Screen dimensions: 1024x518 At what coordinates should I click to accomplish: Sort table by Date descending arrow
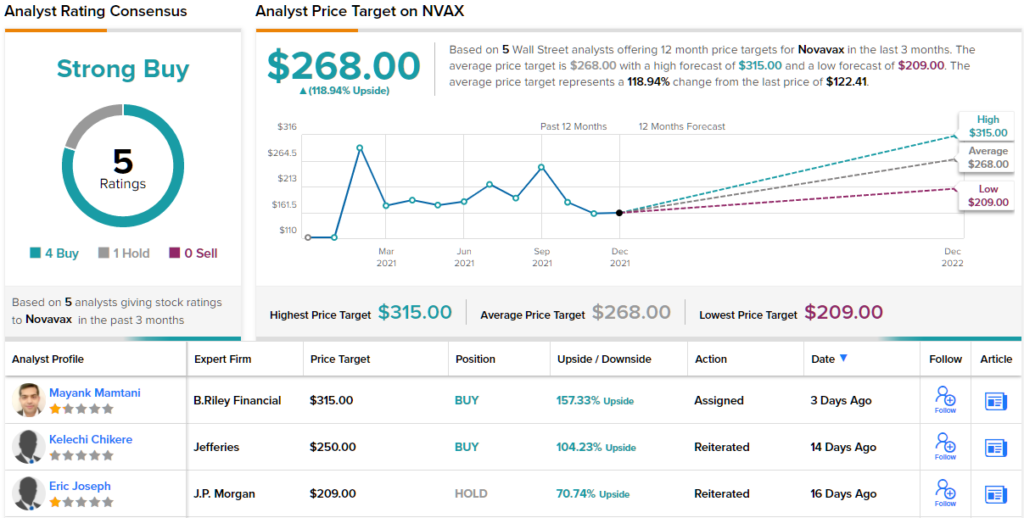[x=843, y=358]
